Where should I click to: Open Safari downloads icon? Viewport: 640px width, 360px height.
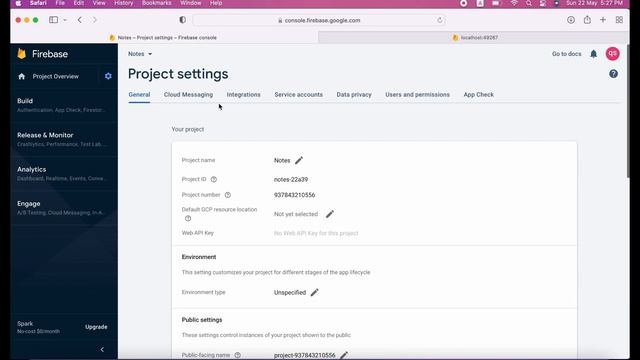(571, 20)
